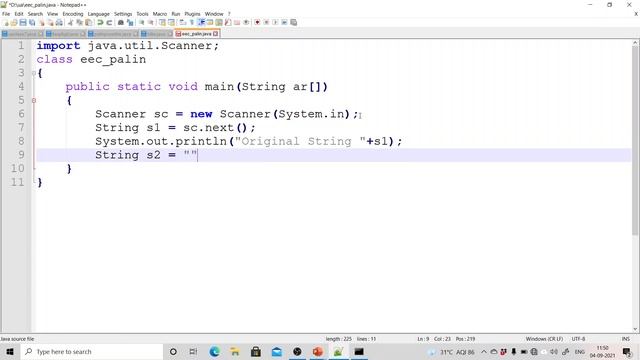Click the Save Current Recorded Macro icon
640x360 pixels.
(293, 22)
